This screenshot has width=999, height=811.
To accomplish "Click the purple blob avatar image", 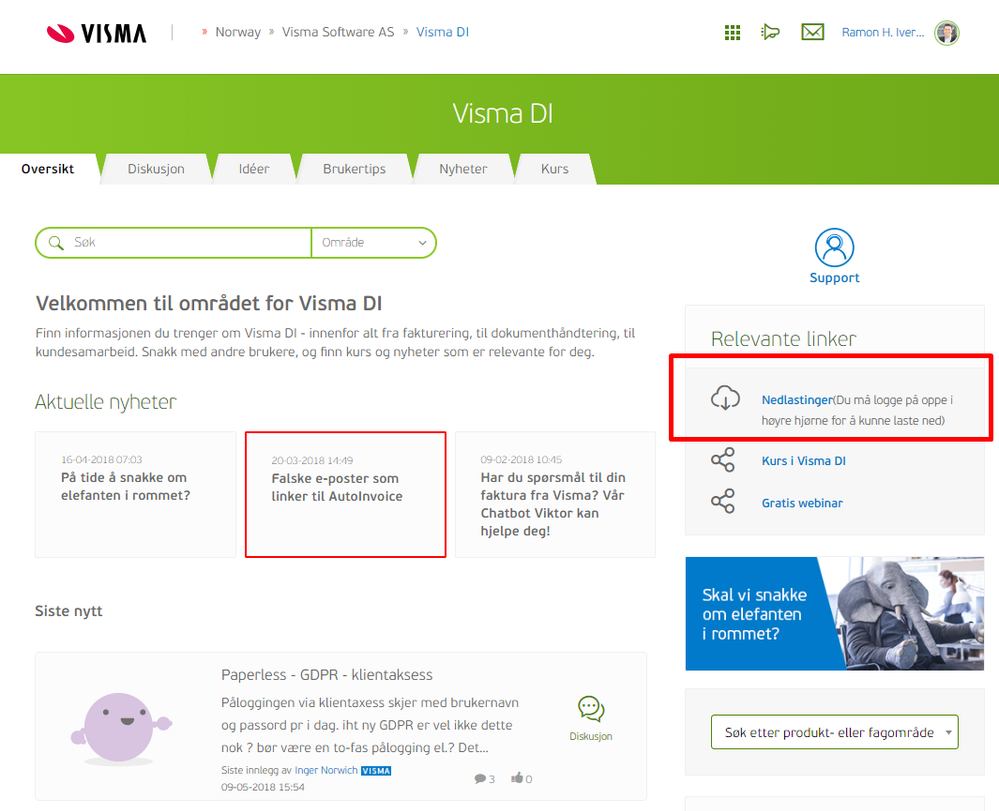I will (120, 729).
